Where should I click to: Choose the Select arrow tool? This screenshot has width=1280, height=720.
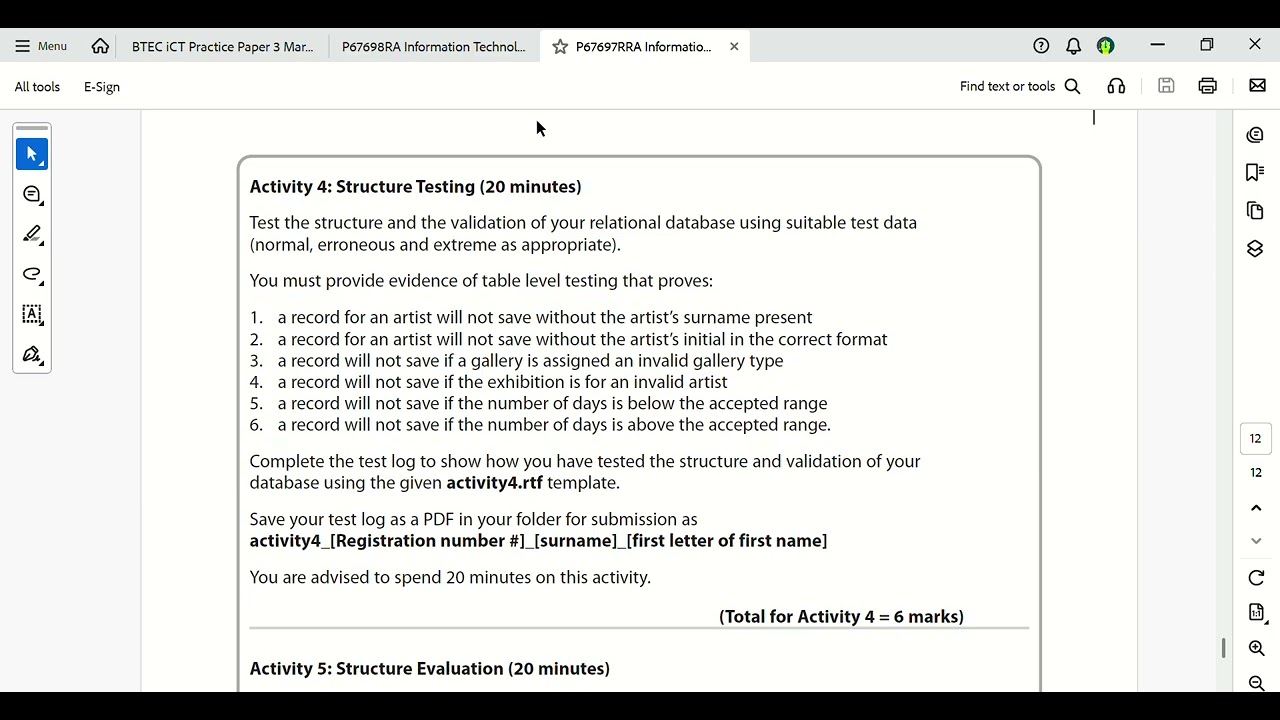pyautogui.click(x=32, y=154)
